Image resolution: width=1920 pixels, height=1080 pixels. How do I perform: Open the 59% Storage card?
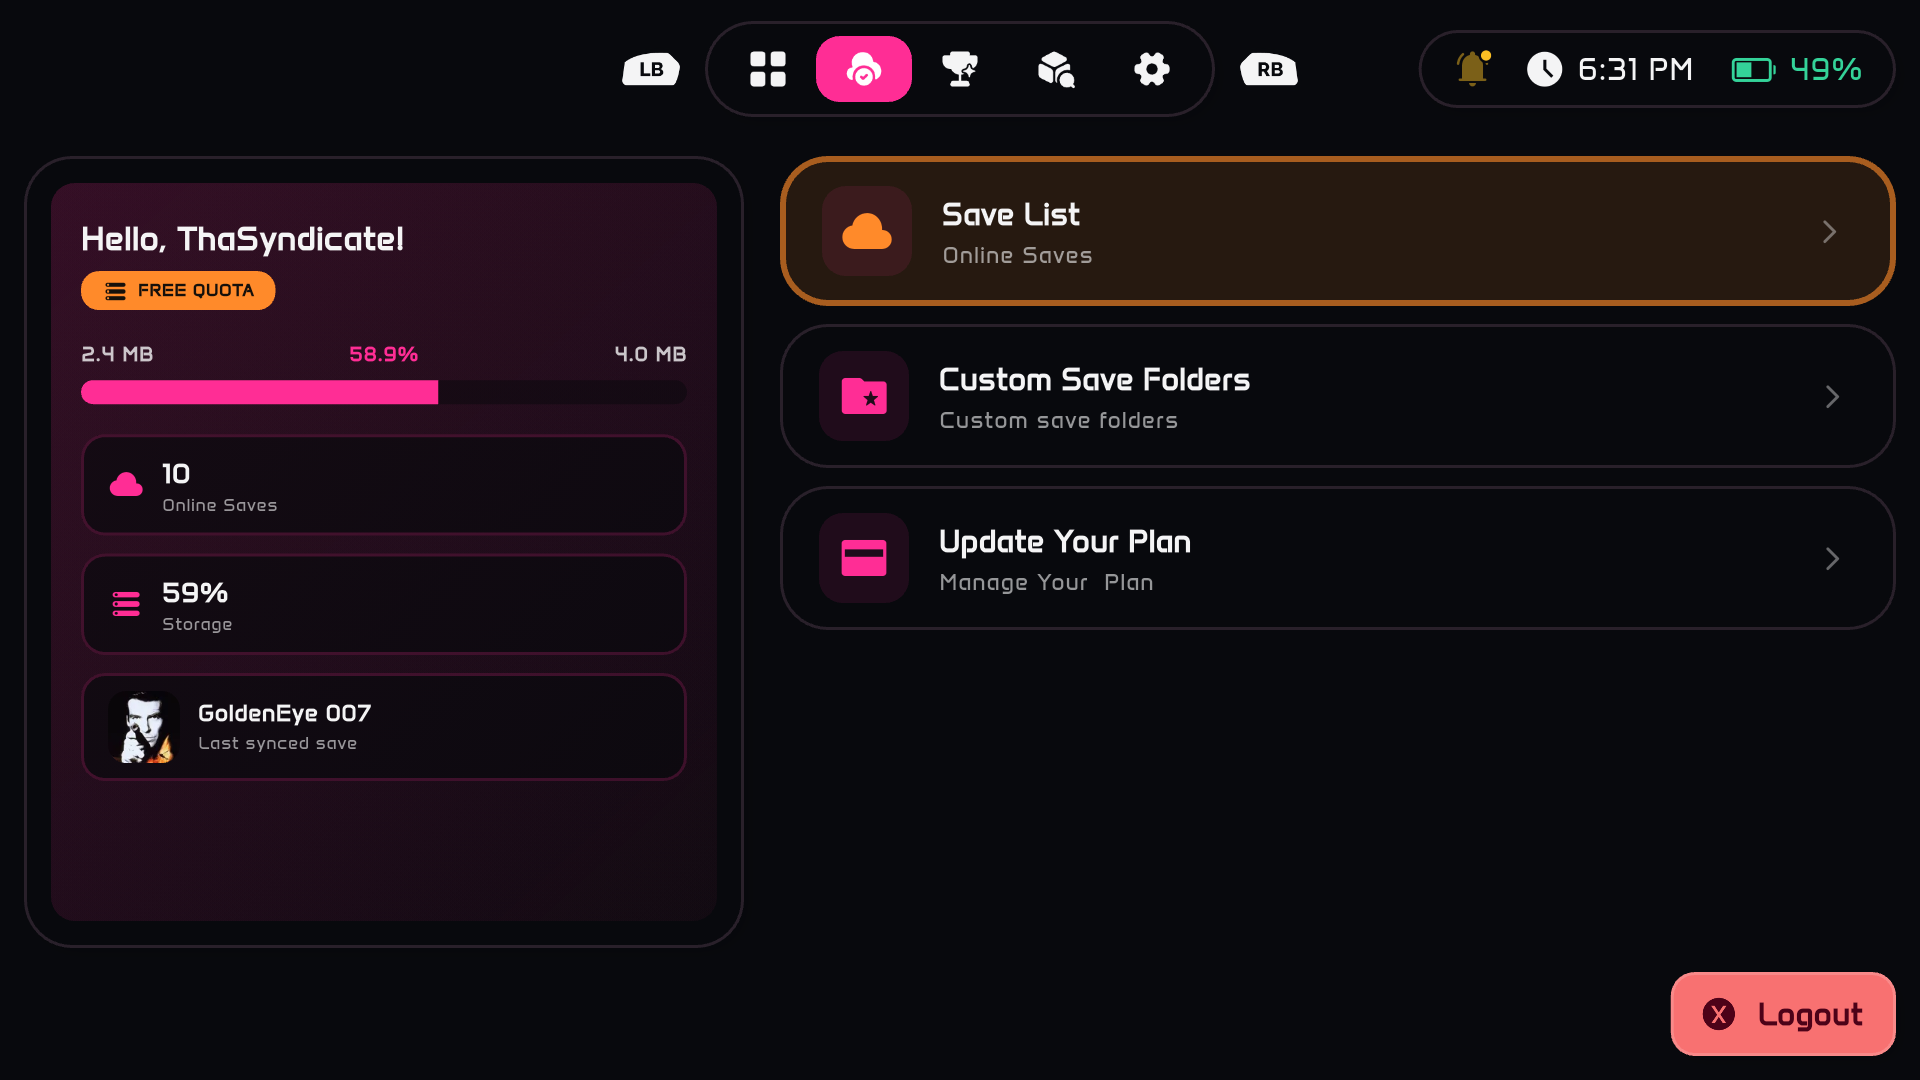[384, 604]
